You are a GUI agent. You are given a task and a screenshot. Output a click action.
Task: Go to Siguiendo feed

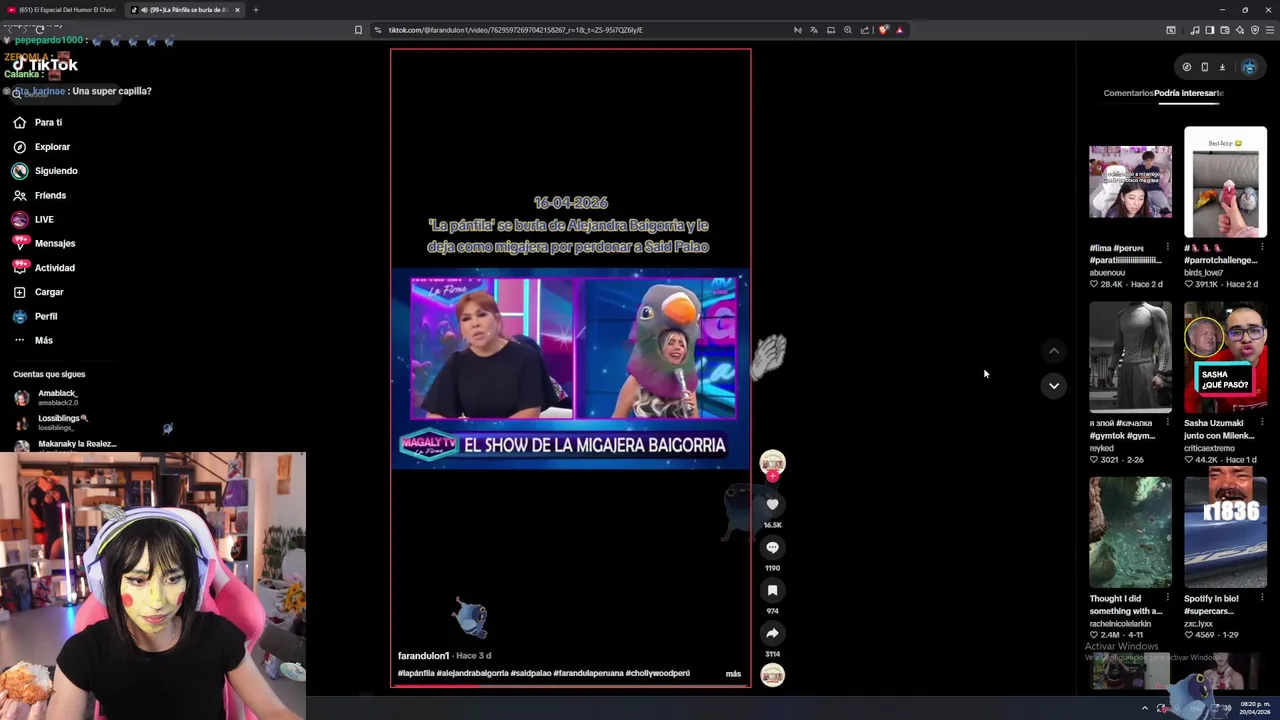(45, 171)
